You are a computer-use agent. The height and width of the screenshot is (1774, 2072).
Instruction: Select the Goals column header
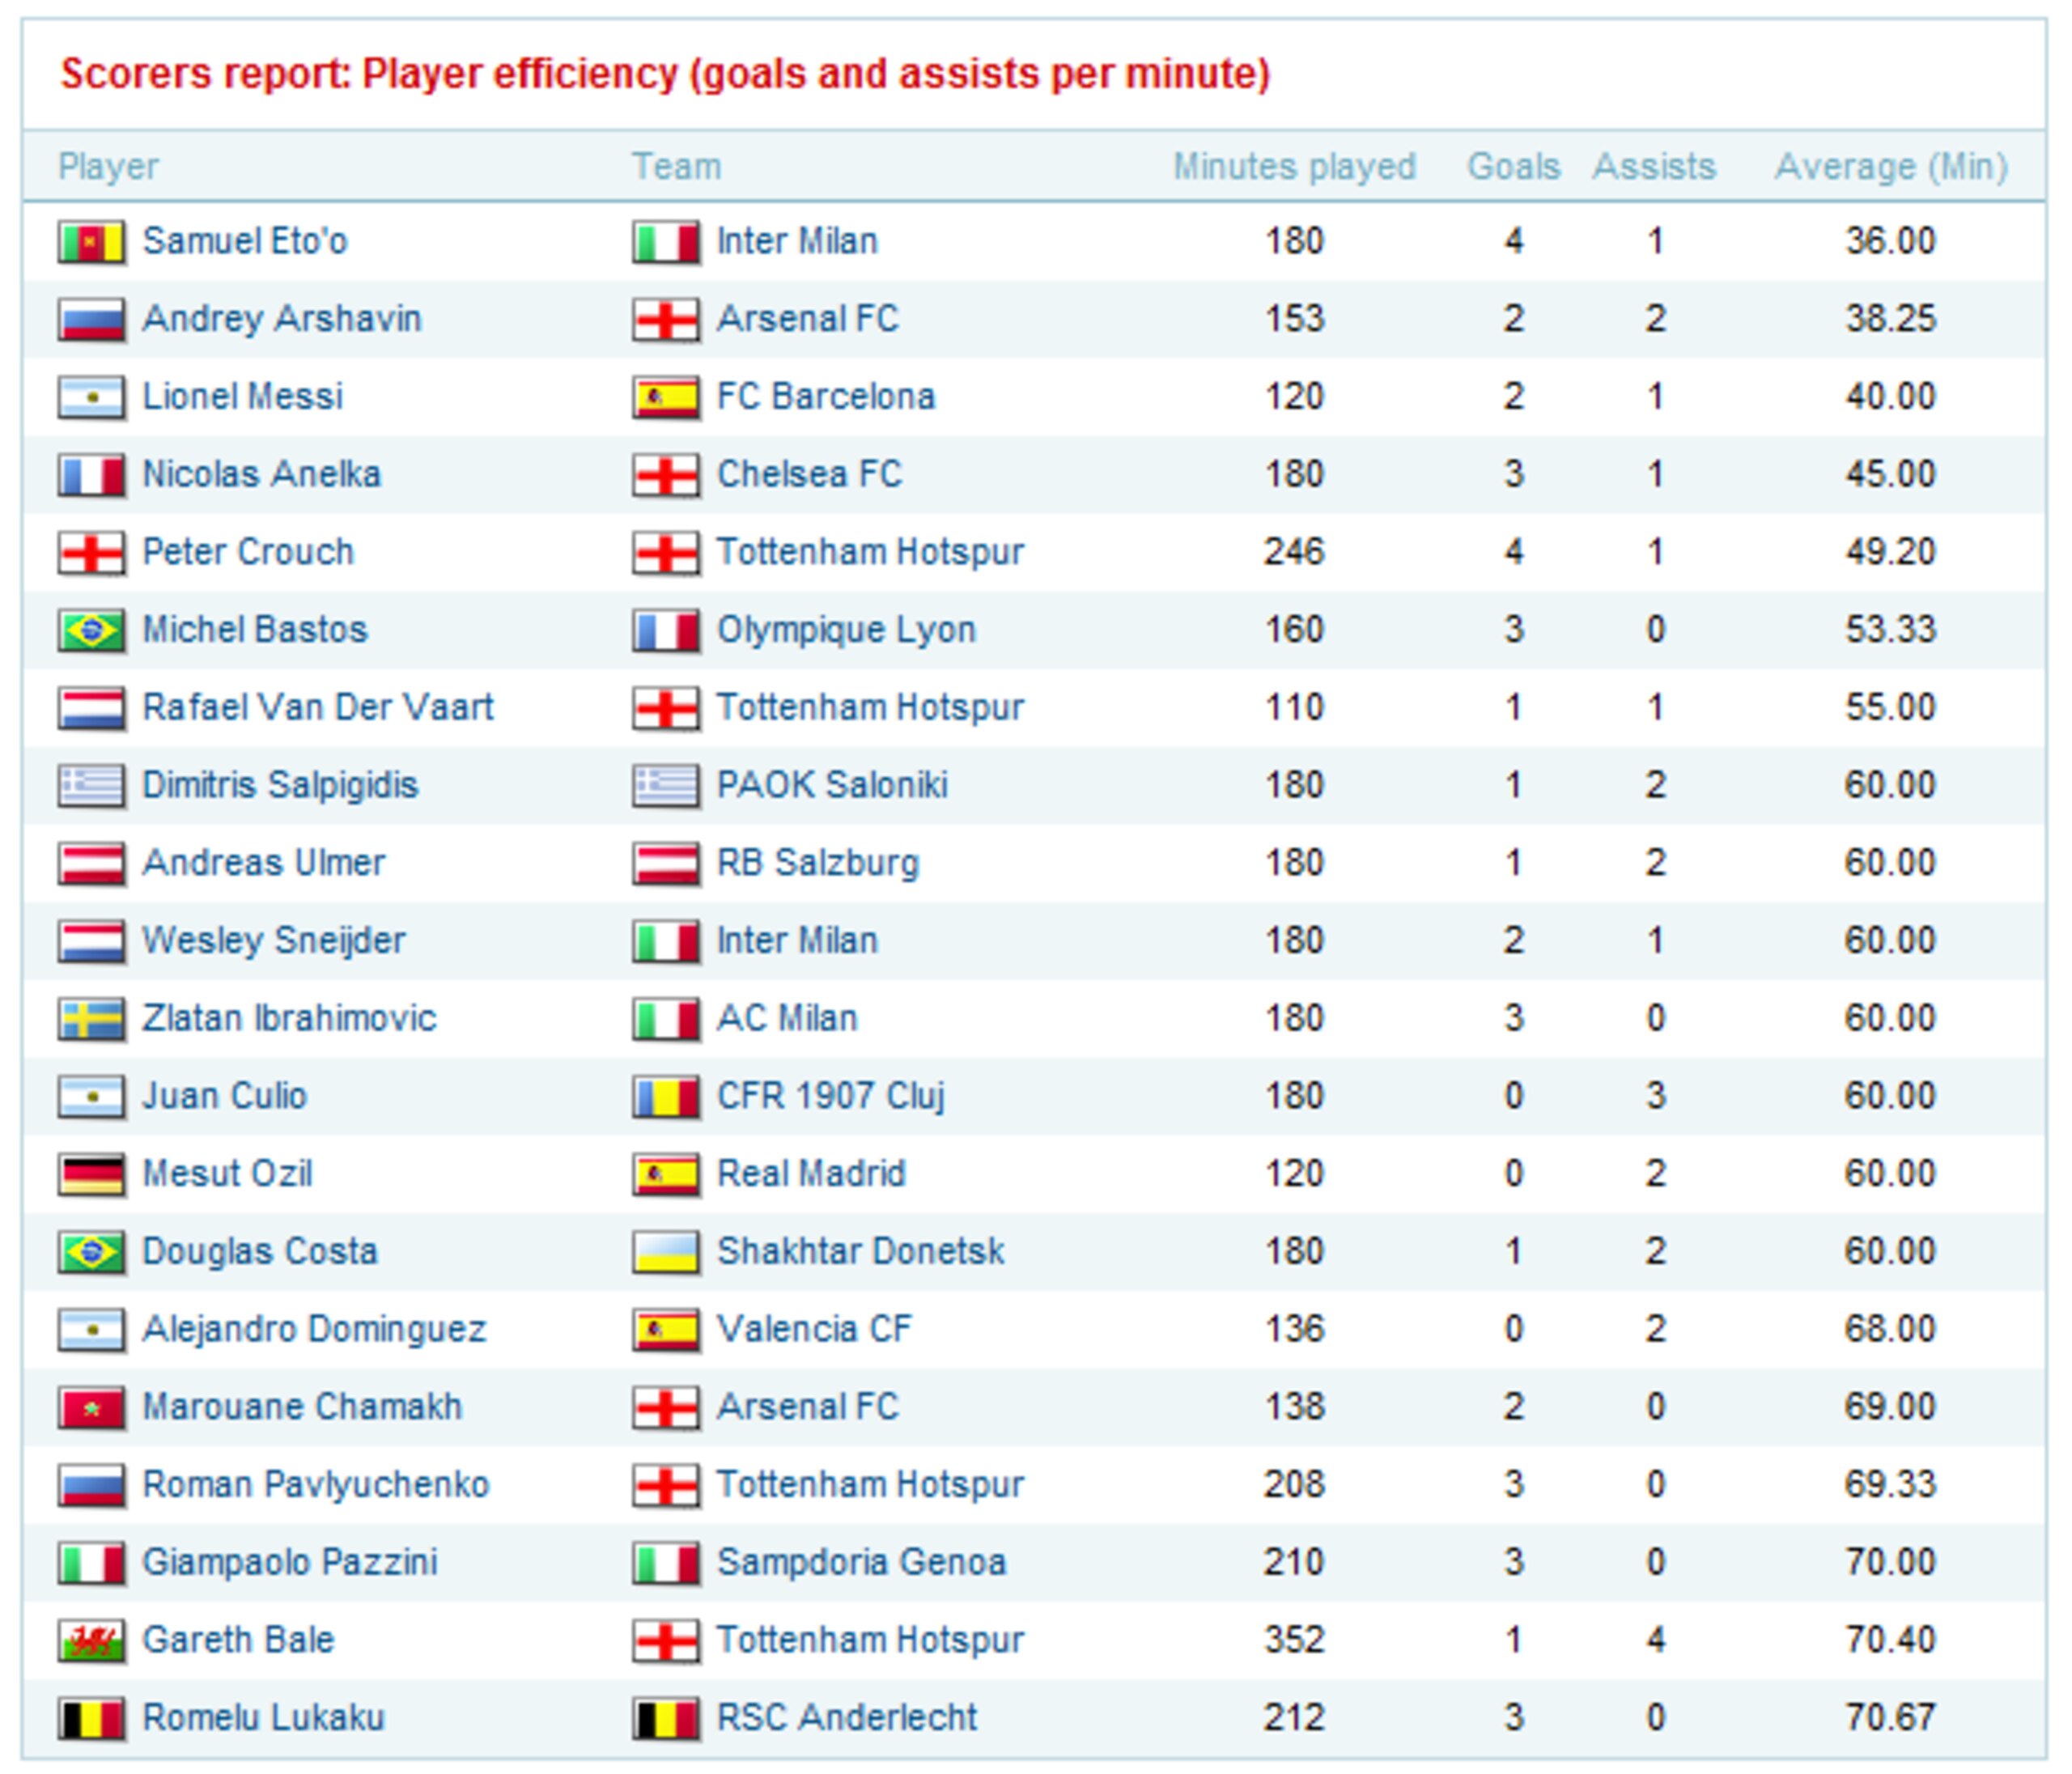[x=1513, y=167]
